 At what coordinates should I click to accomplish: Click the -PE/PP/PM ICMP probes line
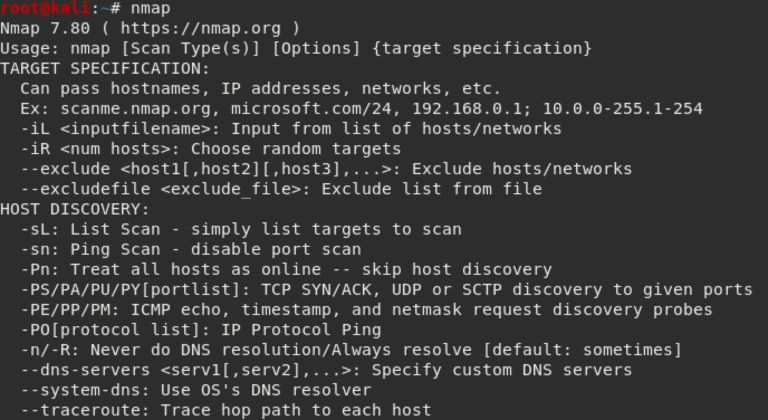pyautogui.click(x=366, y=310)
